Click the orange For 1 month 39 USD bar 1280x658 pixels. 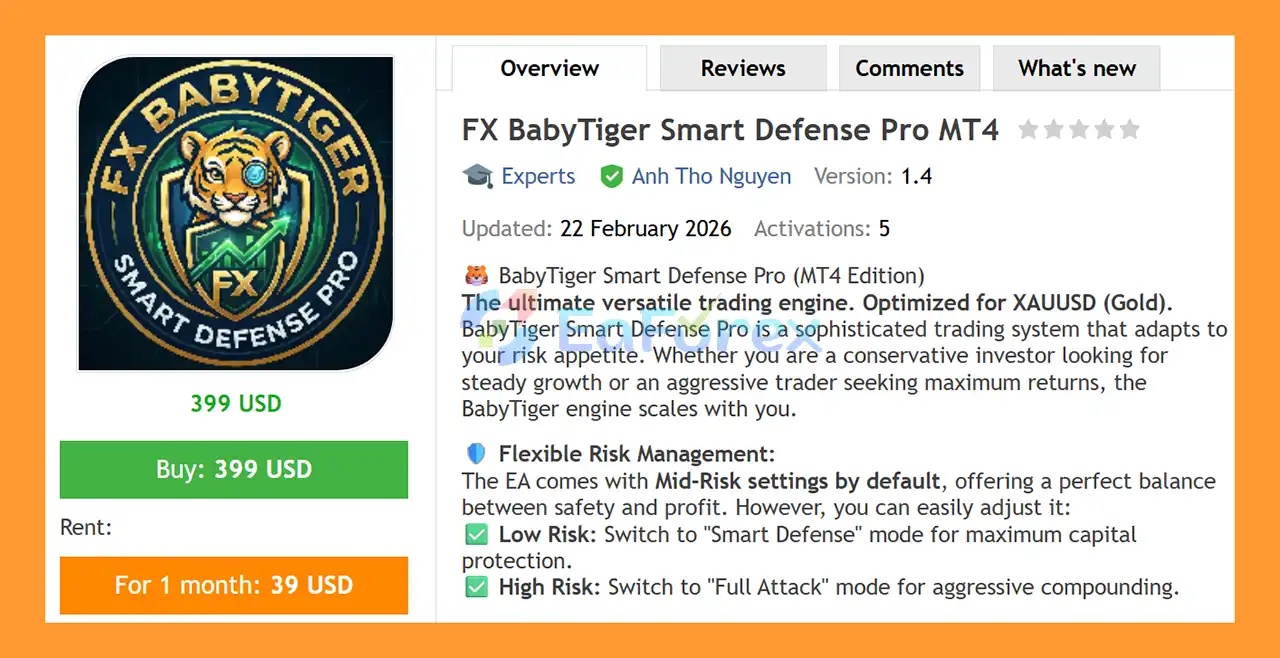pyautogui.click(x=234, y=585)
